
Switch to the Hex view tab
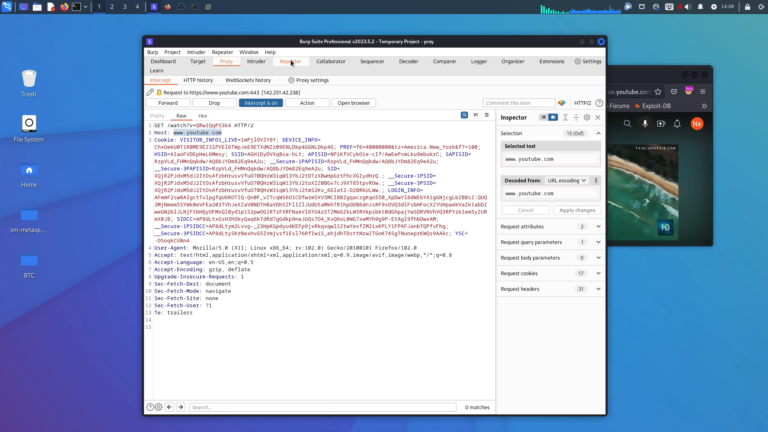[202, 116]
